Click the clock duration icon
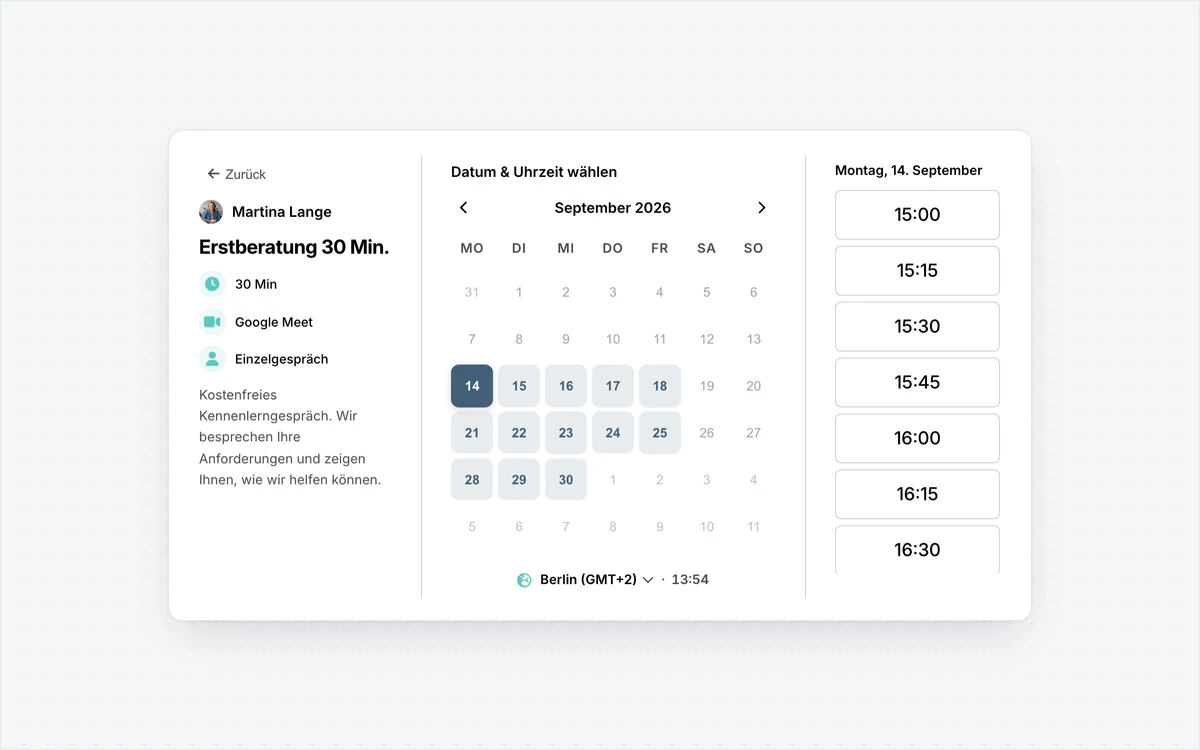This screenshot has height=750, width=1200. pyautogui.click(x=212, y=284)
